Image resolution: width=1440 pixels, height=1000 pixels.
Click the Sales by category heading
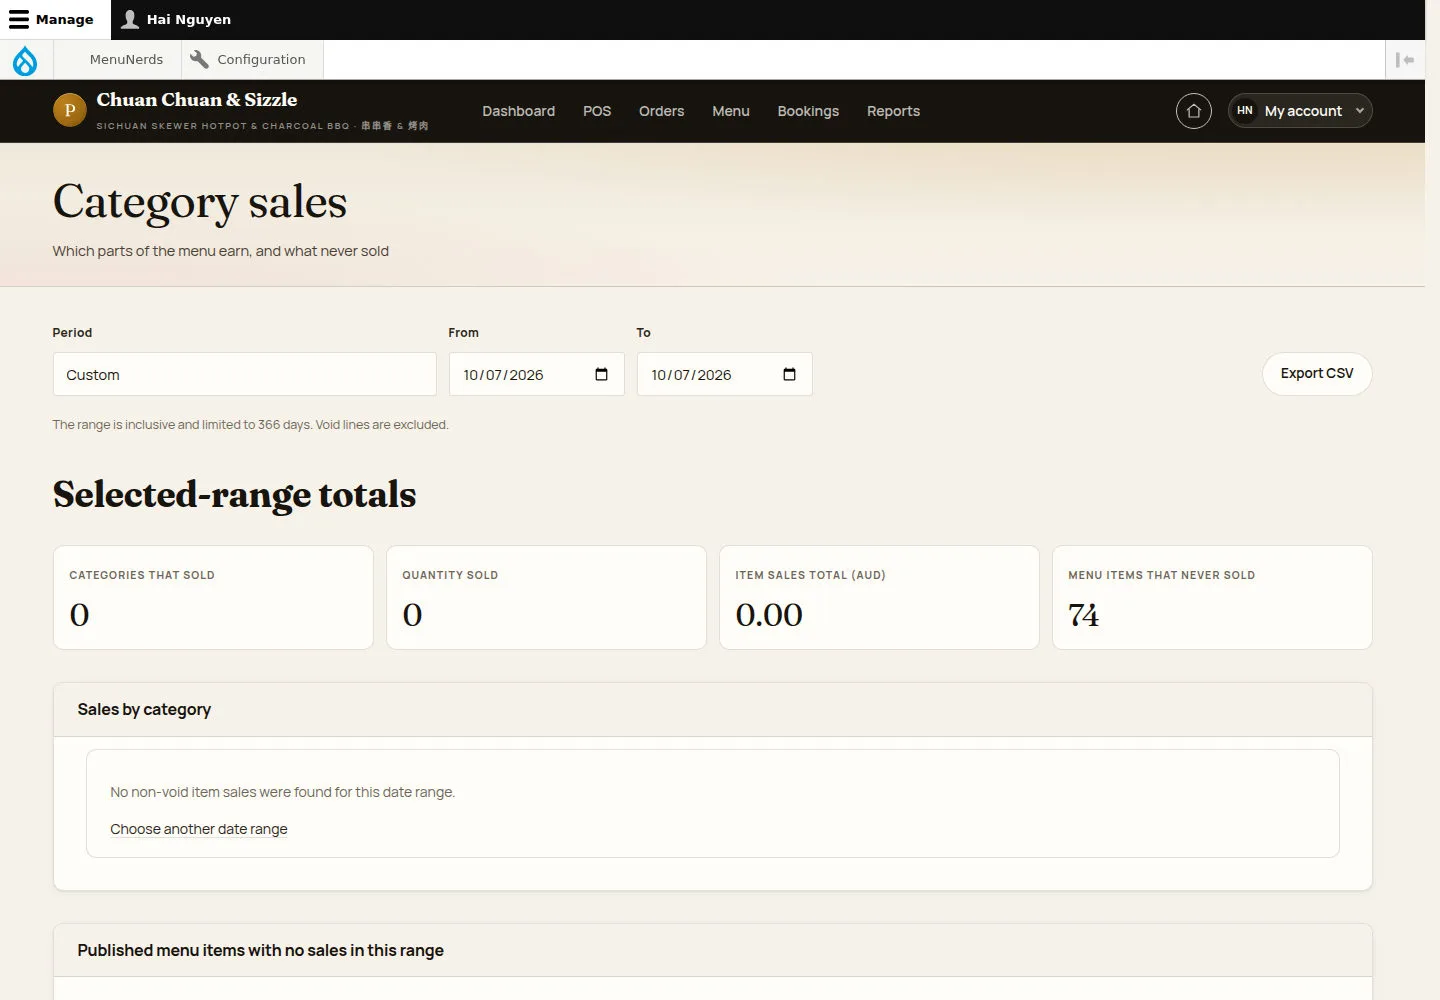coord(144,709)
